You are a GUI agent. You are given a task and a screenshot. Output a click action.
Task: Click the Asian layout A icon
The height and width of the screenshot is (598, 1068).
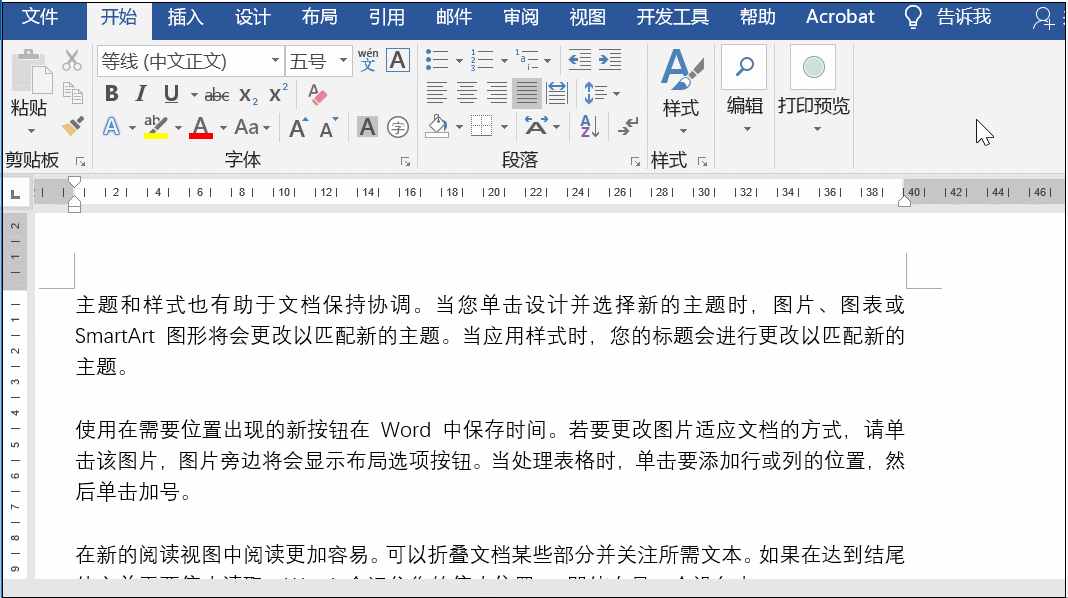(x=535, y=126)
